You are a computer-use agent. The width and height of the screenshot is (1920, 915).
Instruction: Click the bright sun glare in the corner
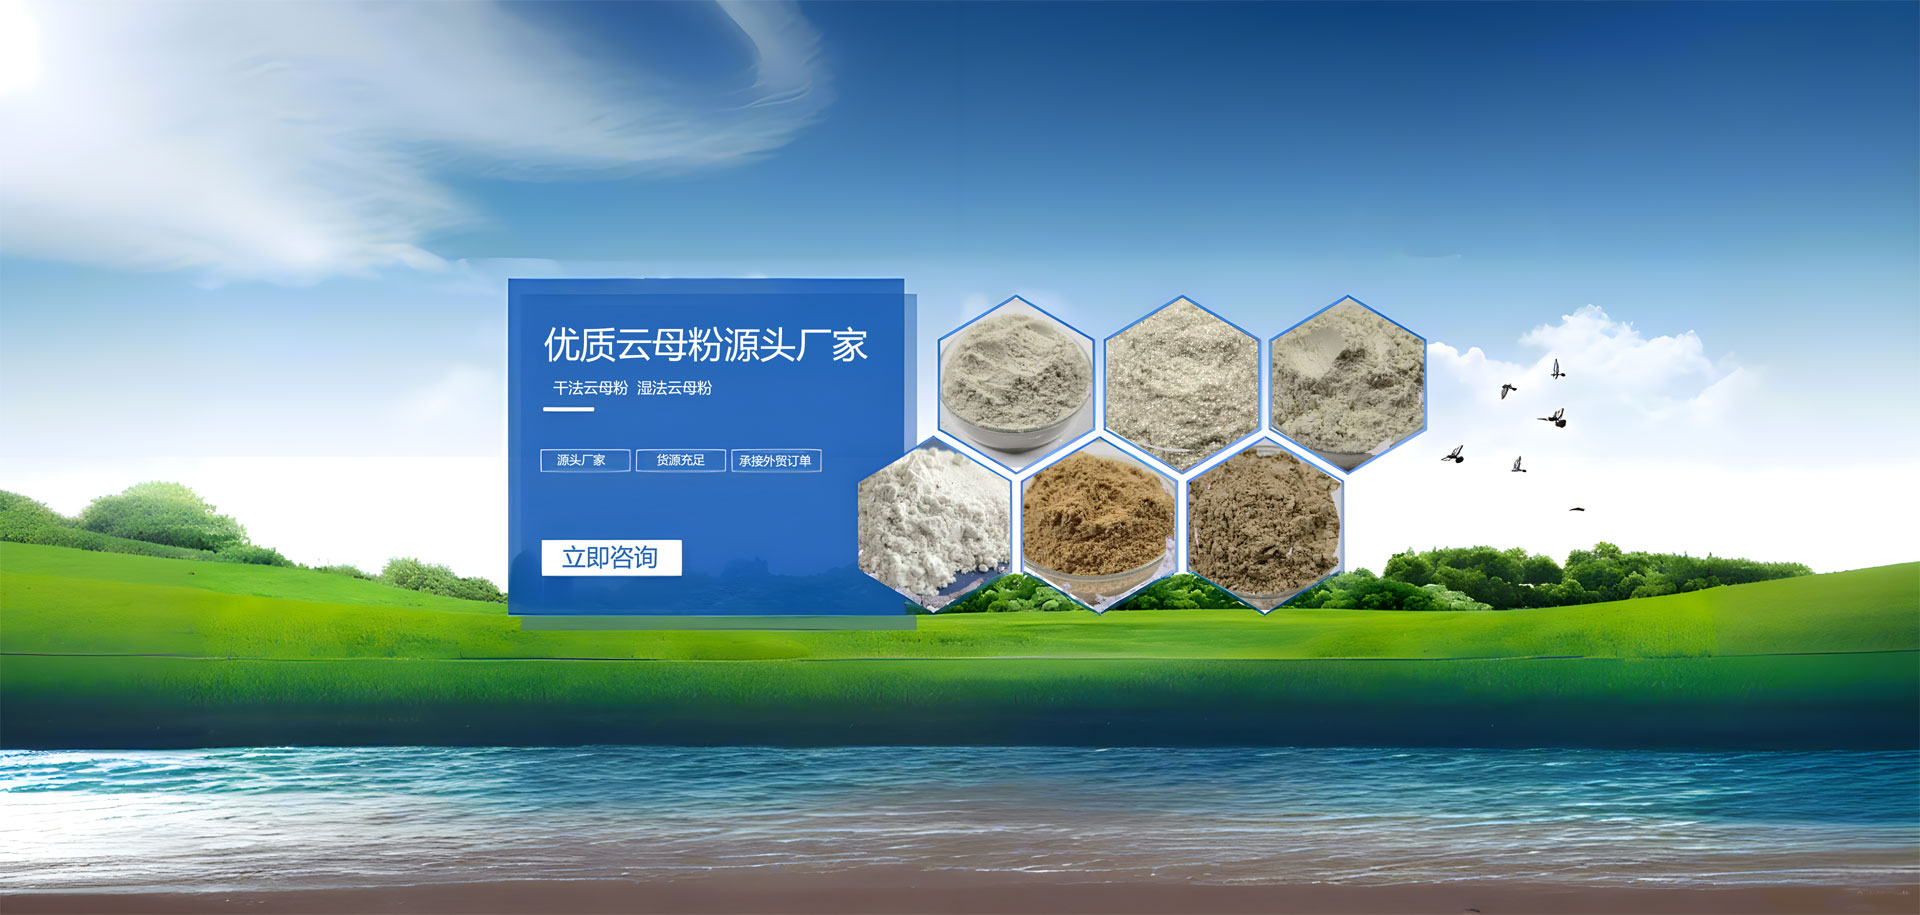[x=15, y=40]
